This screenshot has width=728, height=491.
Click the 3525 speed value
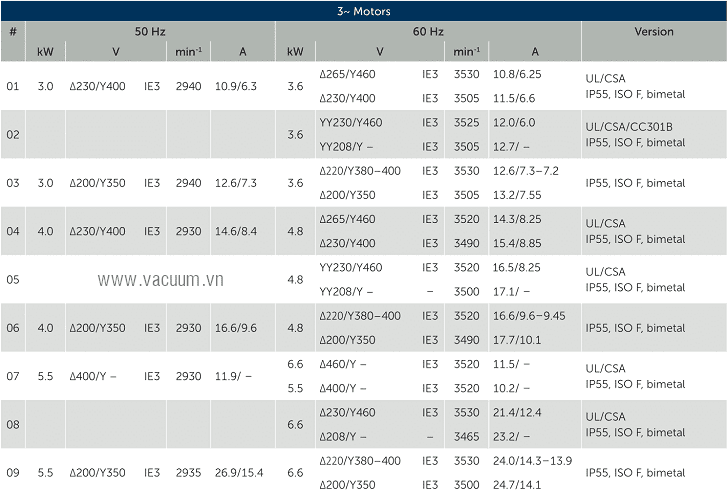click(466, 123)
